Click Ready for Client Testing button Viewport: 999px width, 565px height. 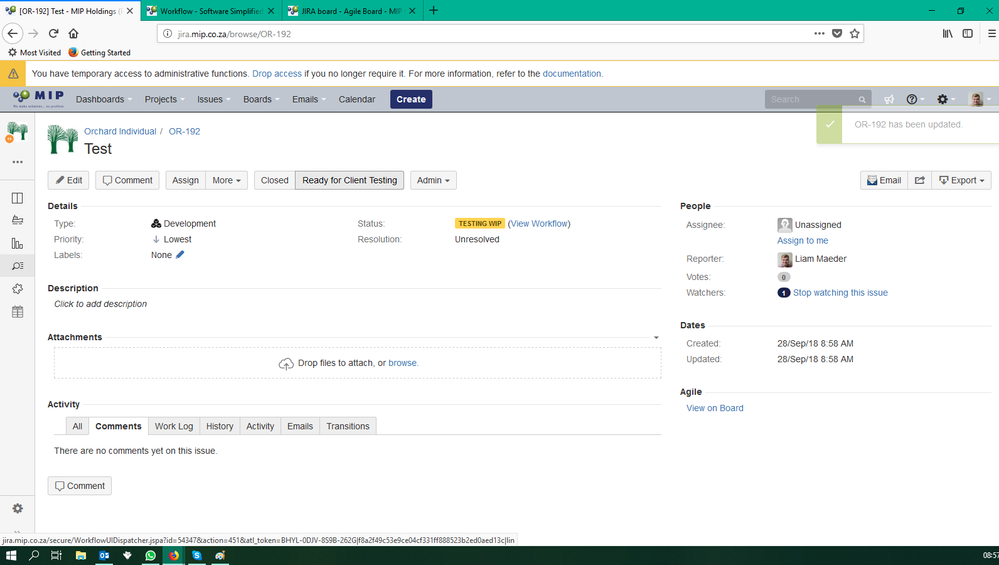click(350, 180)
